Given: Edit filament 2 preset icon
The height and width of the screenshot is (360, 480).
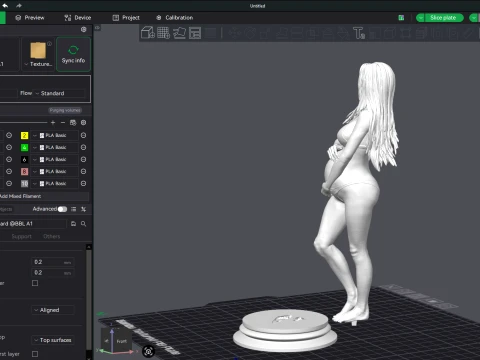Looking at the screenshot, I should tap(83, 135).
